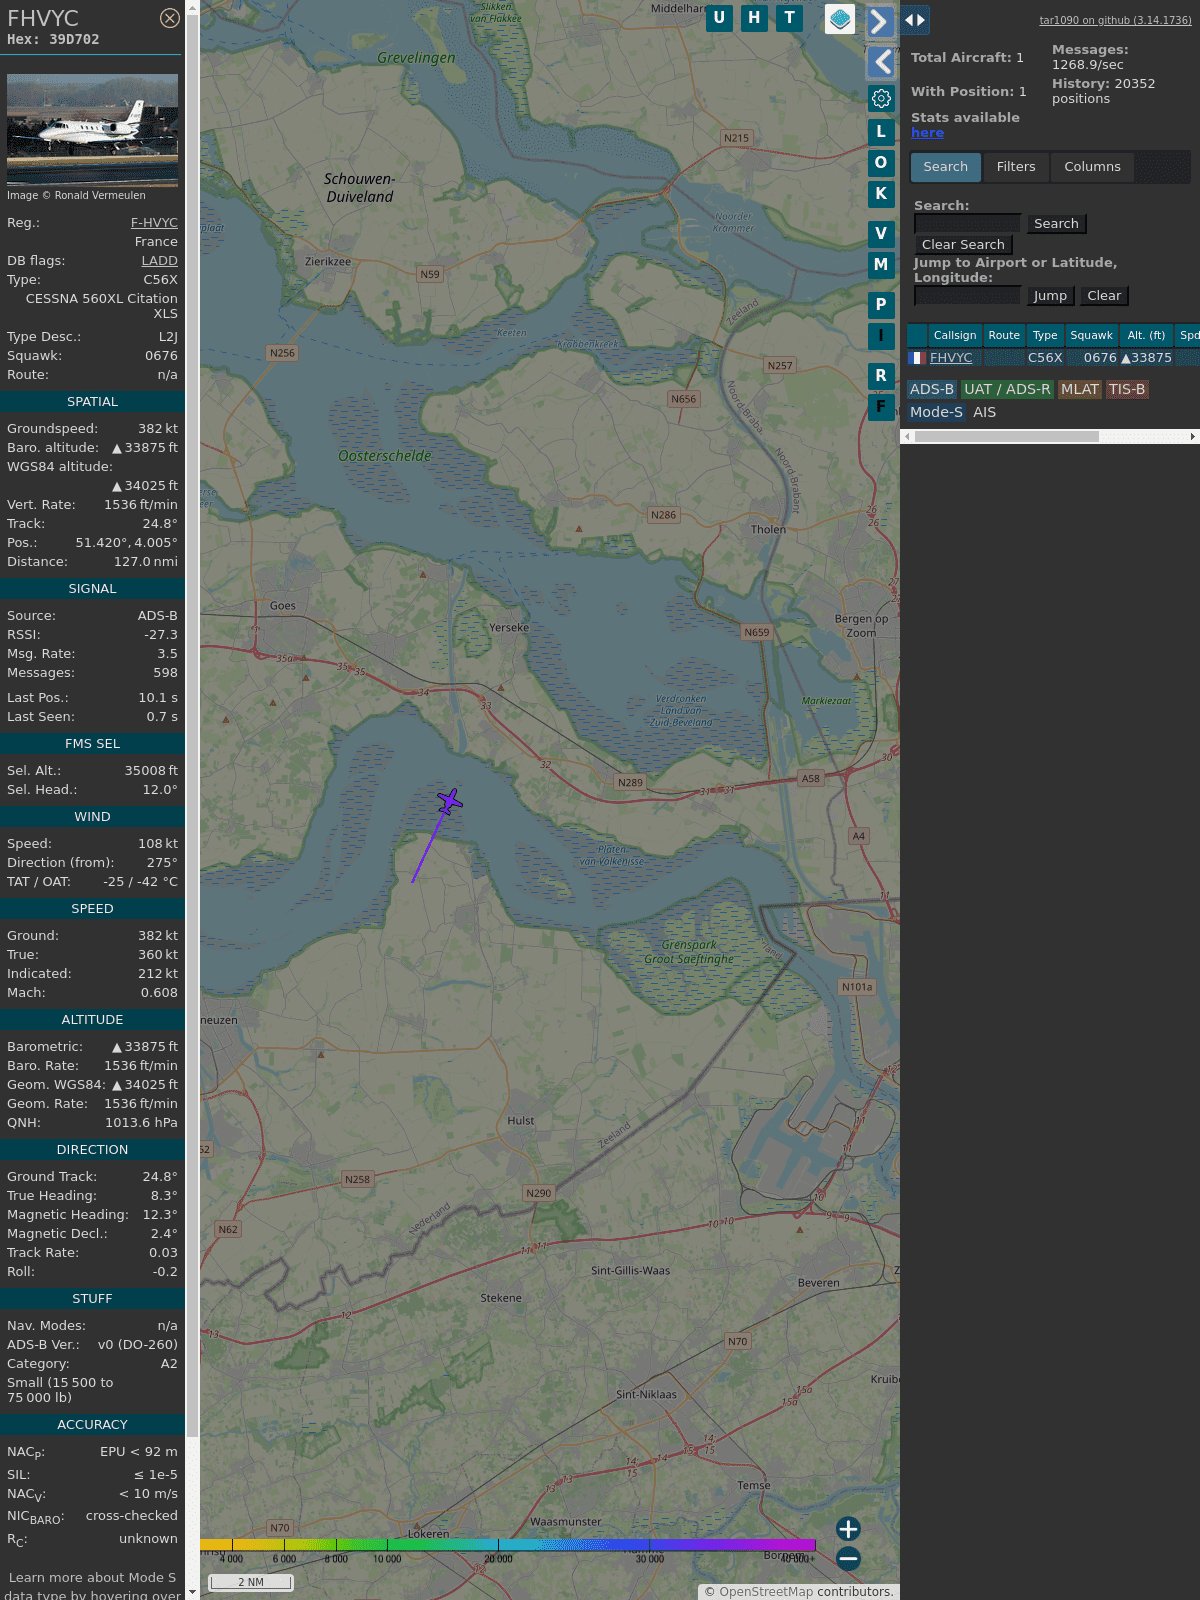Image resolution: width=1200 pixels, height=1600 pixels.
Task: Click the double-arrow sidebar width toggle
Action: click(x=915, y=19)
